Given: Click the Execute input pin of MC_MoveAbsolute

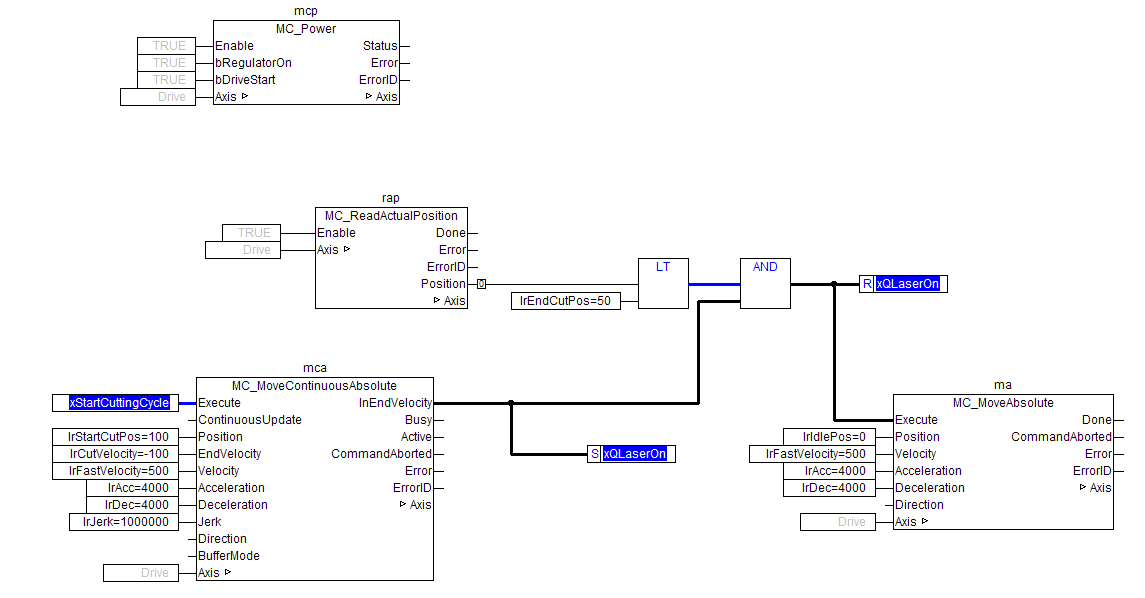Looking at the screenshot, I should click(x=916, y=420).
